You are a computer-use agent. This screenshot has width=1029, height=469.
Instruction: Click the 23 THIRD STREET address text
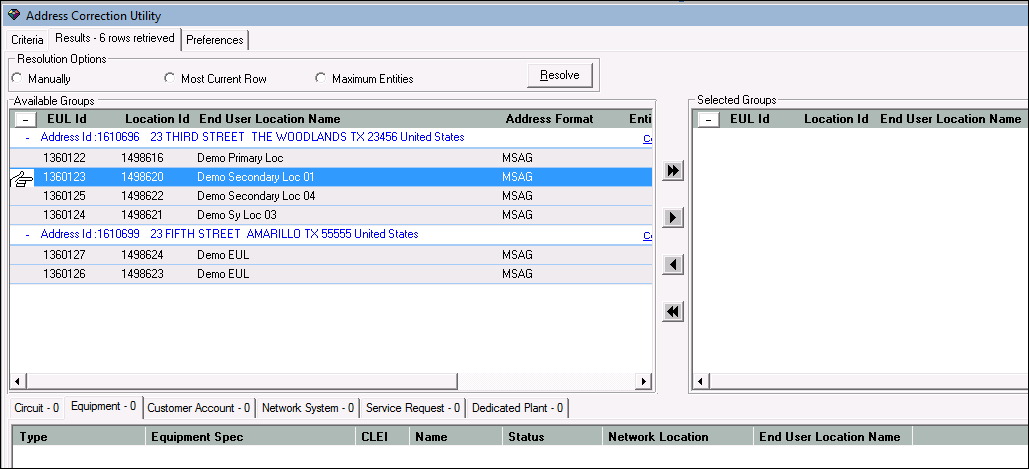307,138
